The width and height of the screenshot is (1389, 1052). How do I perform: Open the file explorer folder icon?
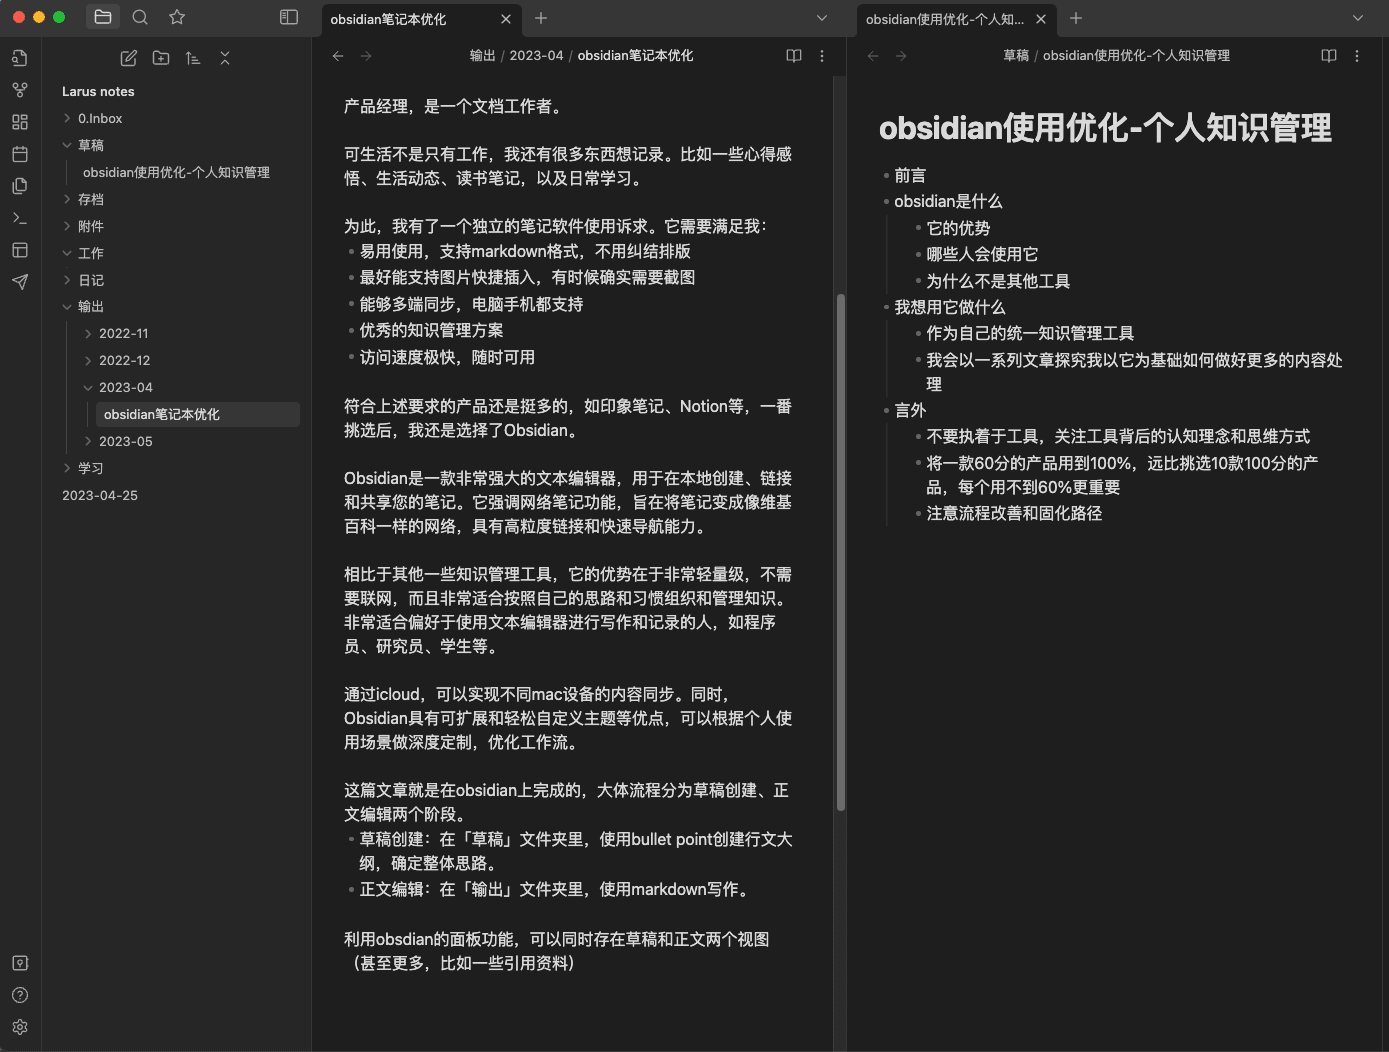pos(102,17)
